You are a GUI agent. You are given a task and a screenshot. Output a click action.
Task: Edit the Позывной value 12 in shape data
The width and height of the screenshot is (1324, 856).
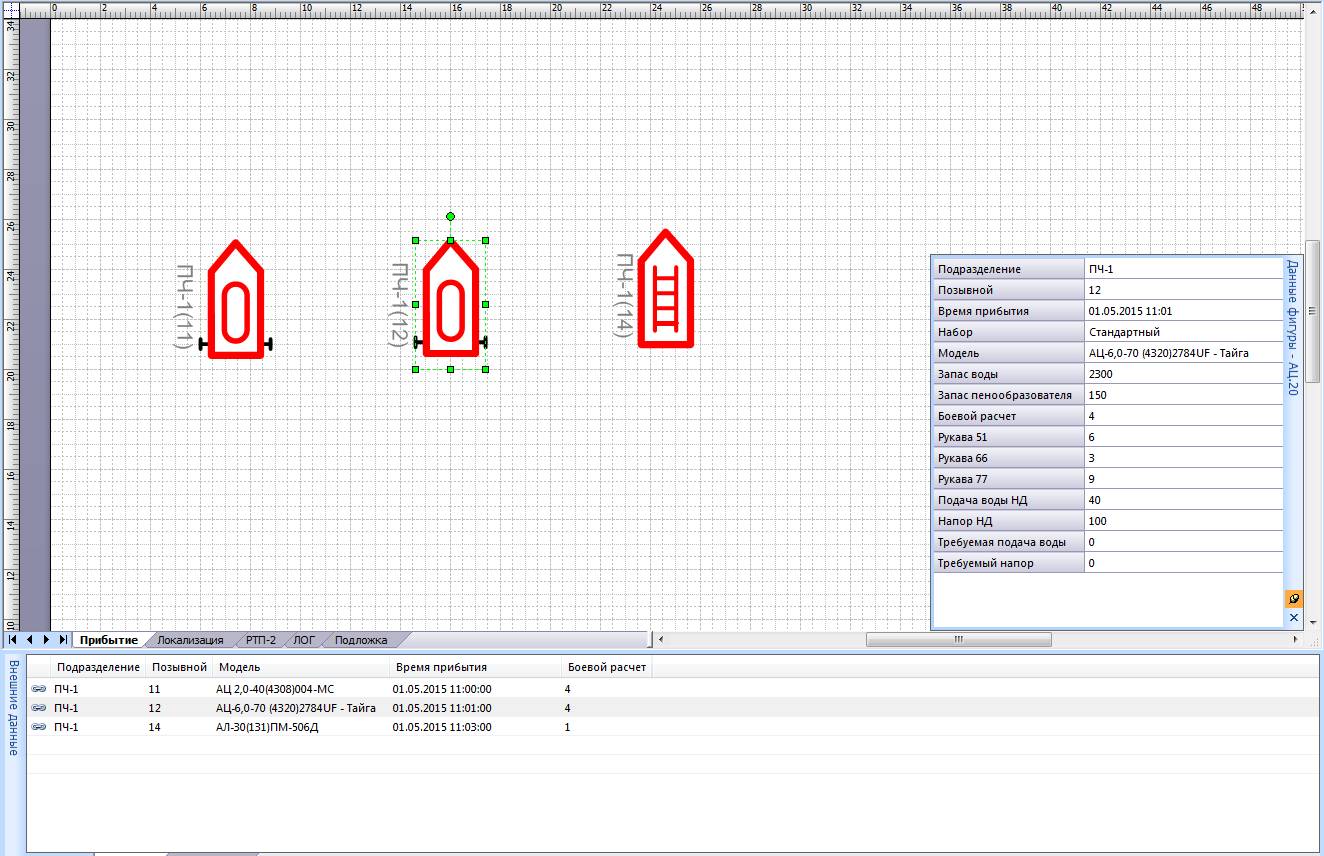point(1183,290)
